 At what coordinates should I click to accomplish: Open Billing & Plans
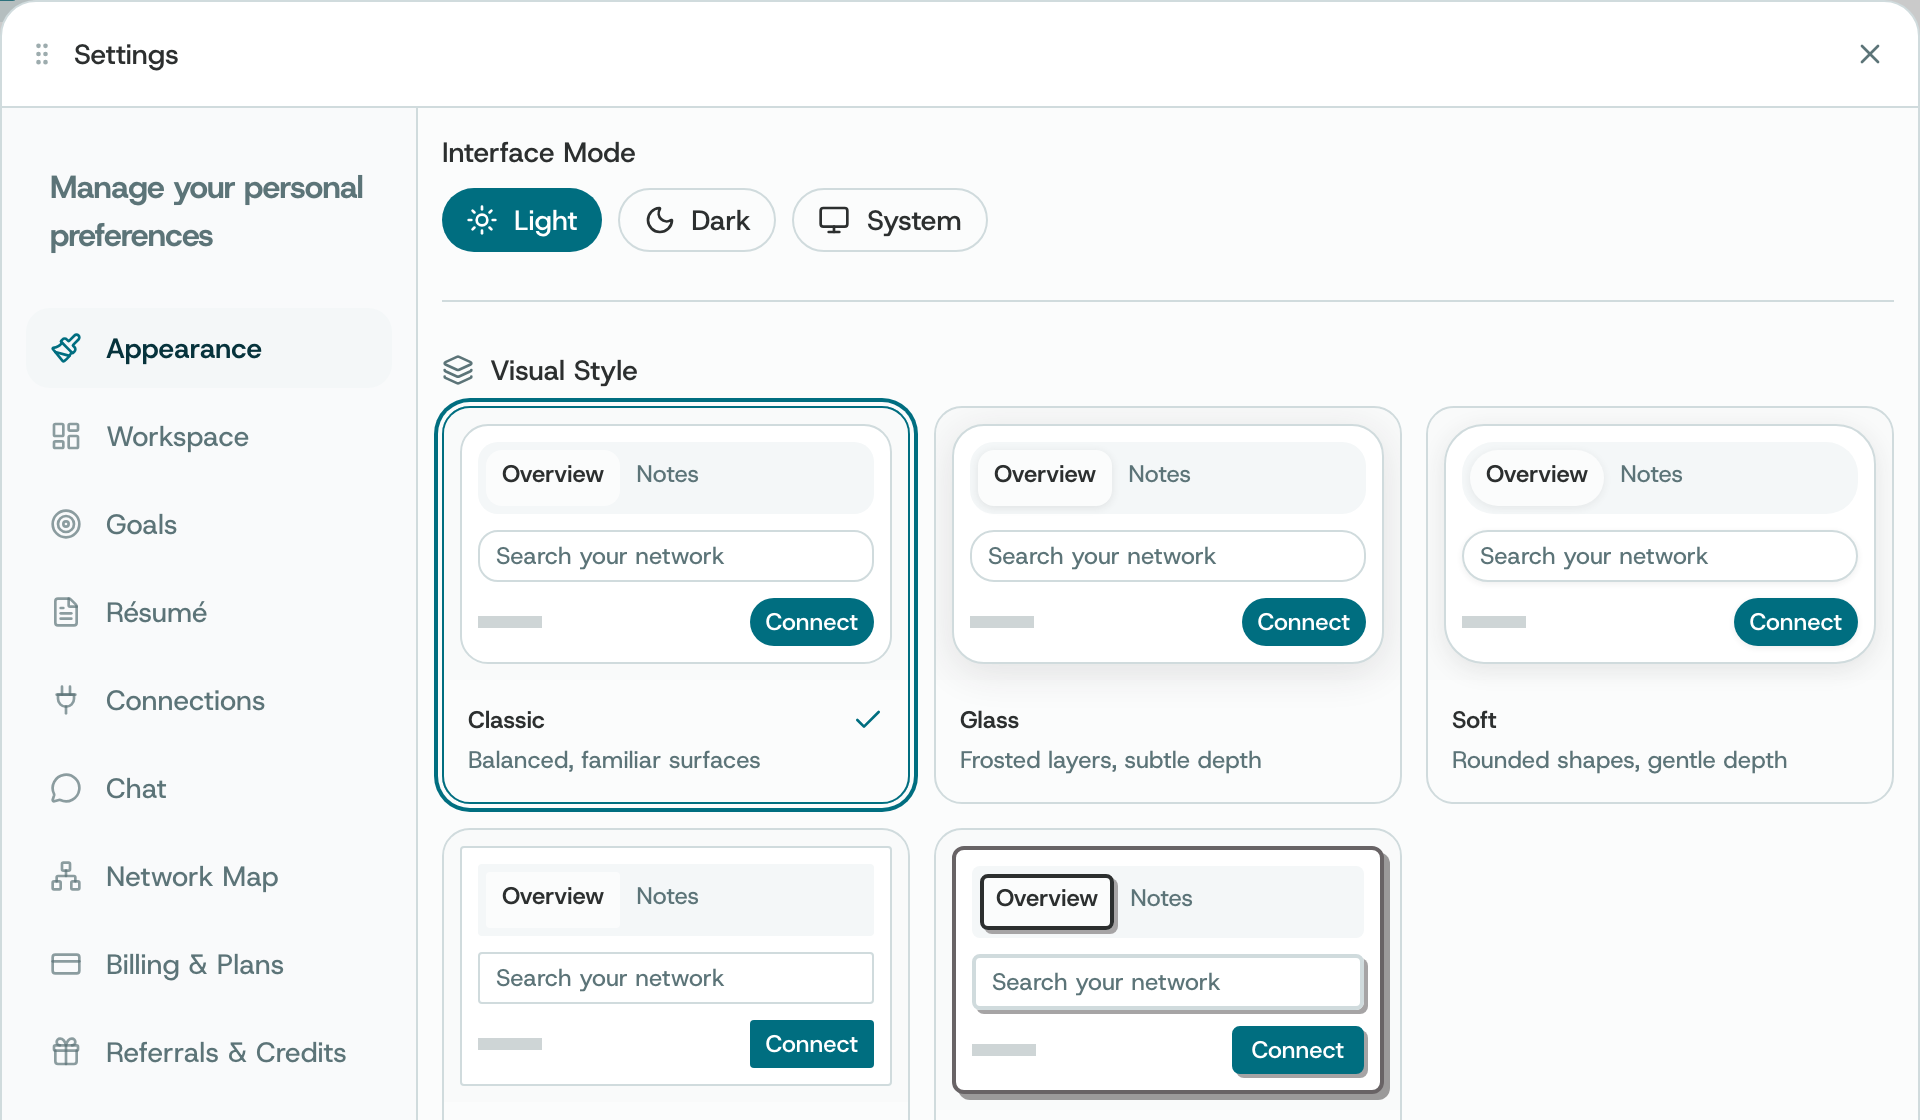click(209, 964)
